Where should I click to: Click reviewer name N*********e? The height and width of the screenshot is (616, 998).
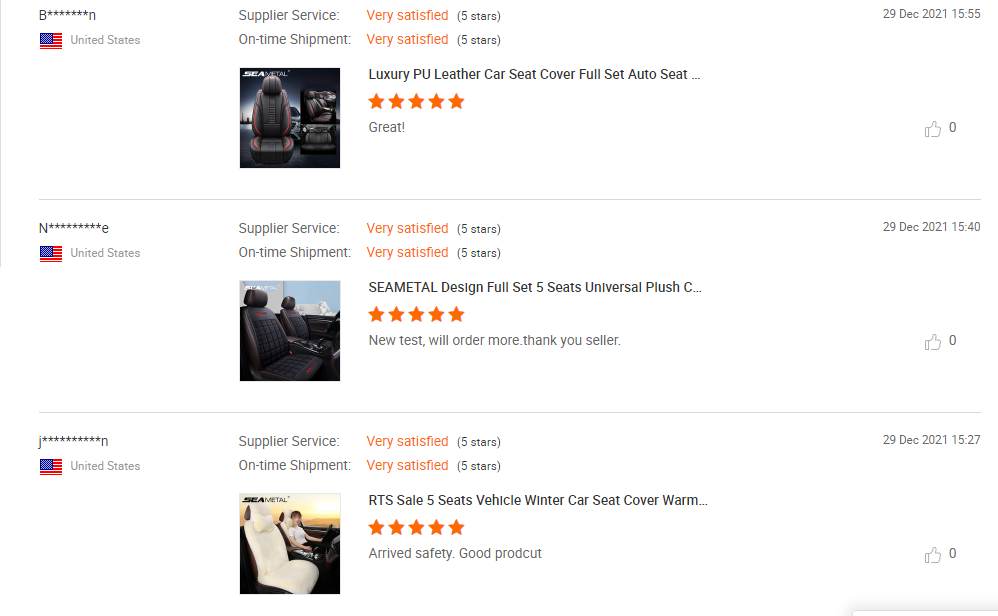coord(73,228)
